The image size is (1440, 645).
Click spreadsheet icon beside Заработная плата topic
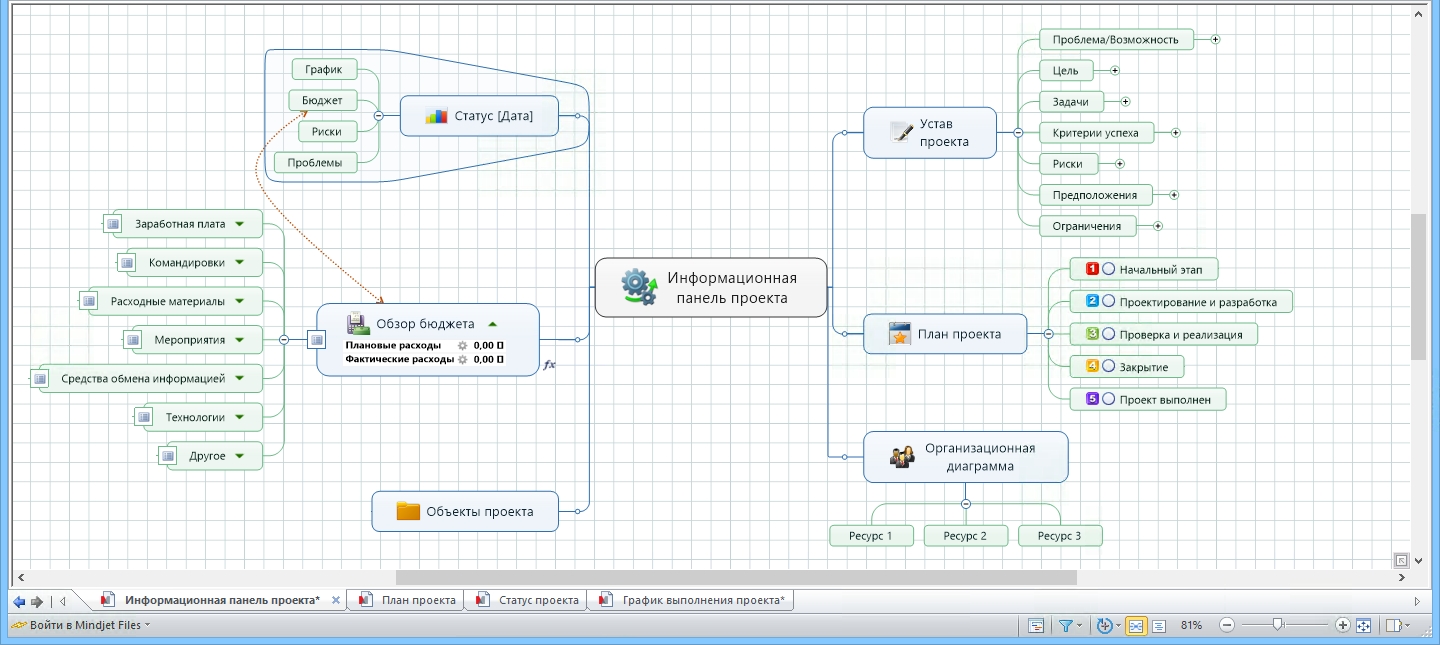point(112,224)
